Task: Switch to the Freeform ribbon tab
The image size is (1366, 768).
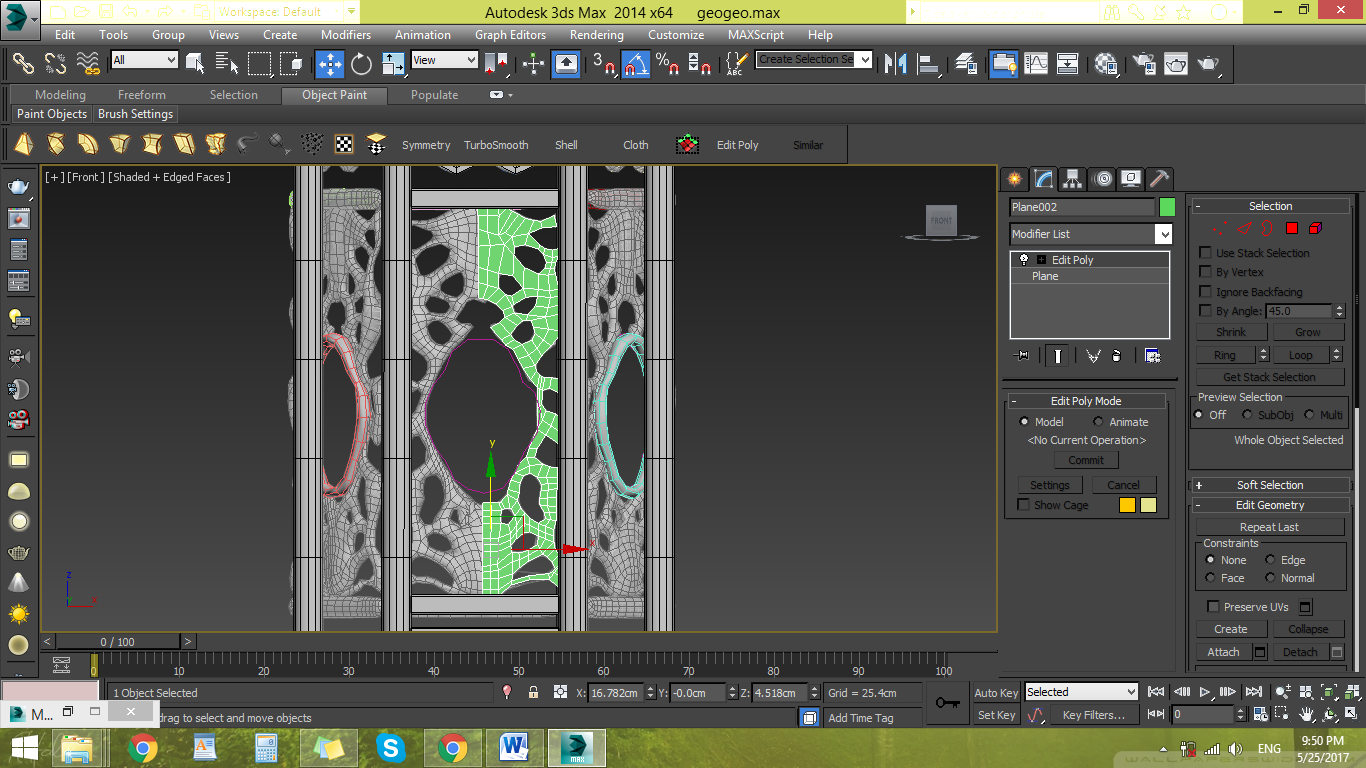Action: coord(142,95)
